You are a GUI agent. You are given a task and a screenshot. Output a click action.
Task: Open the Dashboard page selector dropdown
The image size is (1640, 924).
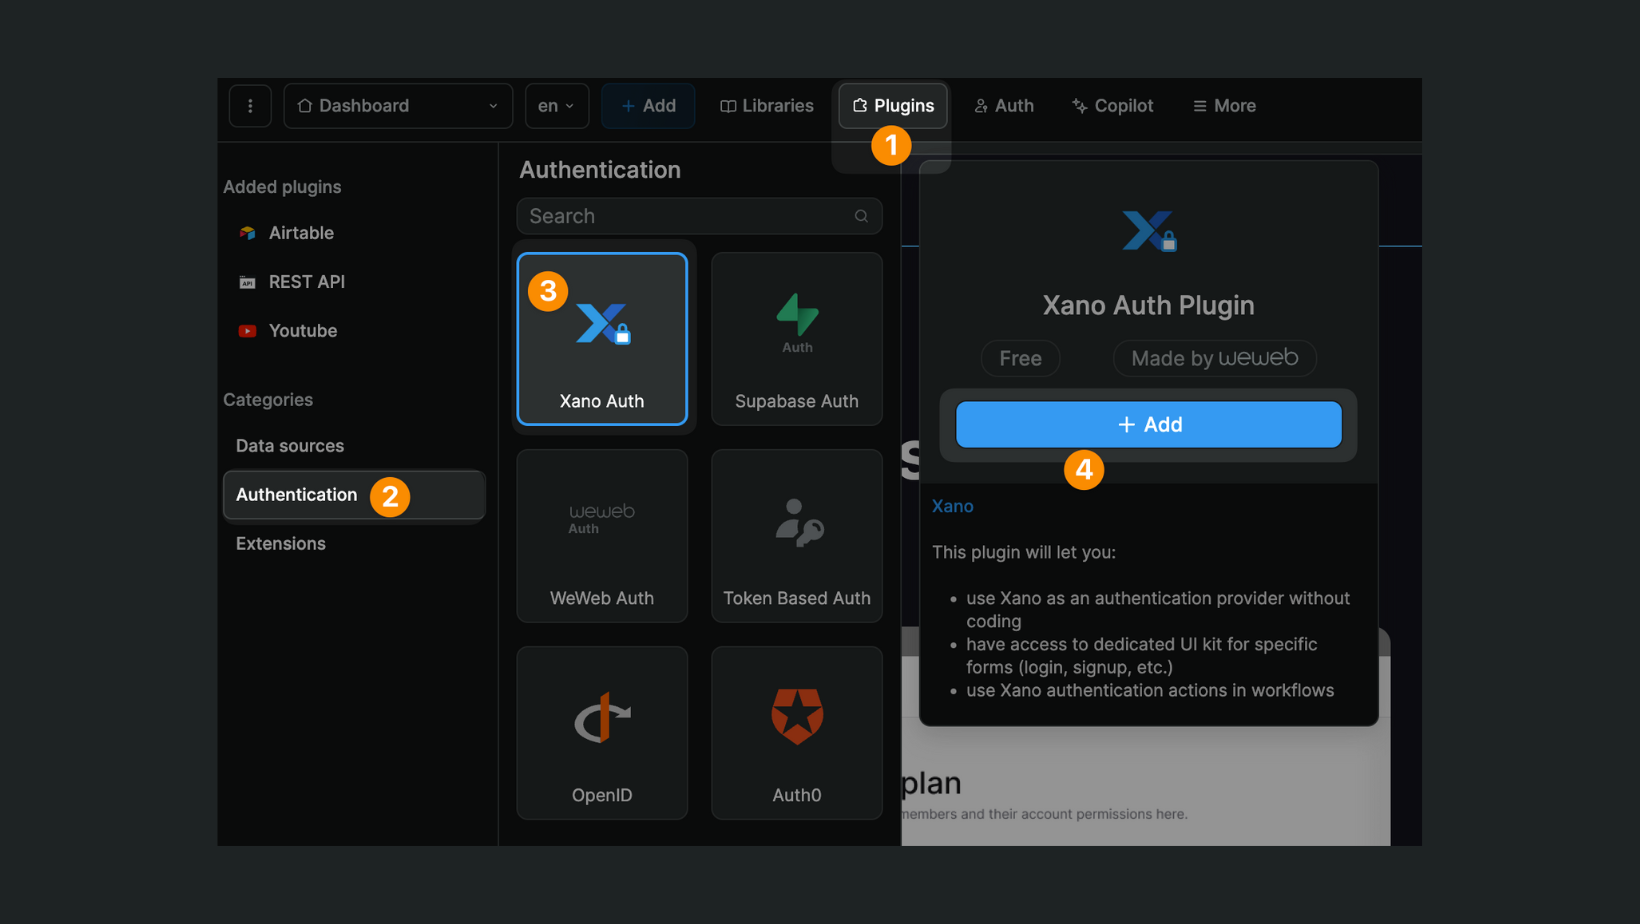click(397, 105)
